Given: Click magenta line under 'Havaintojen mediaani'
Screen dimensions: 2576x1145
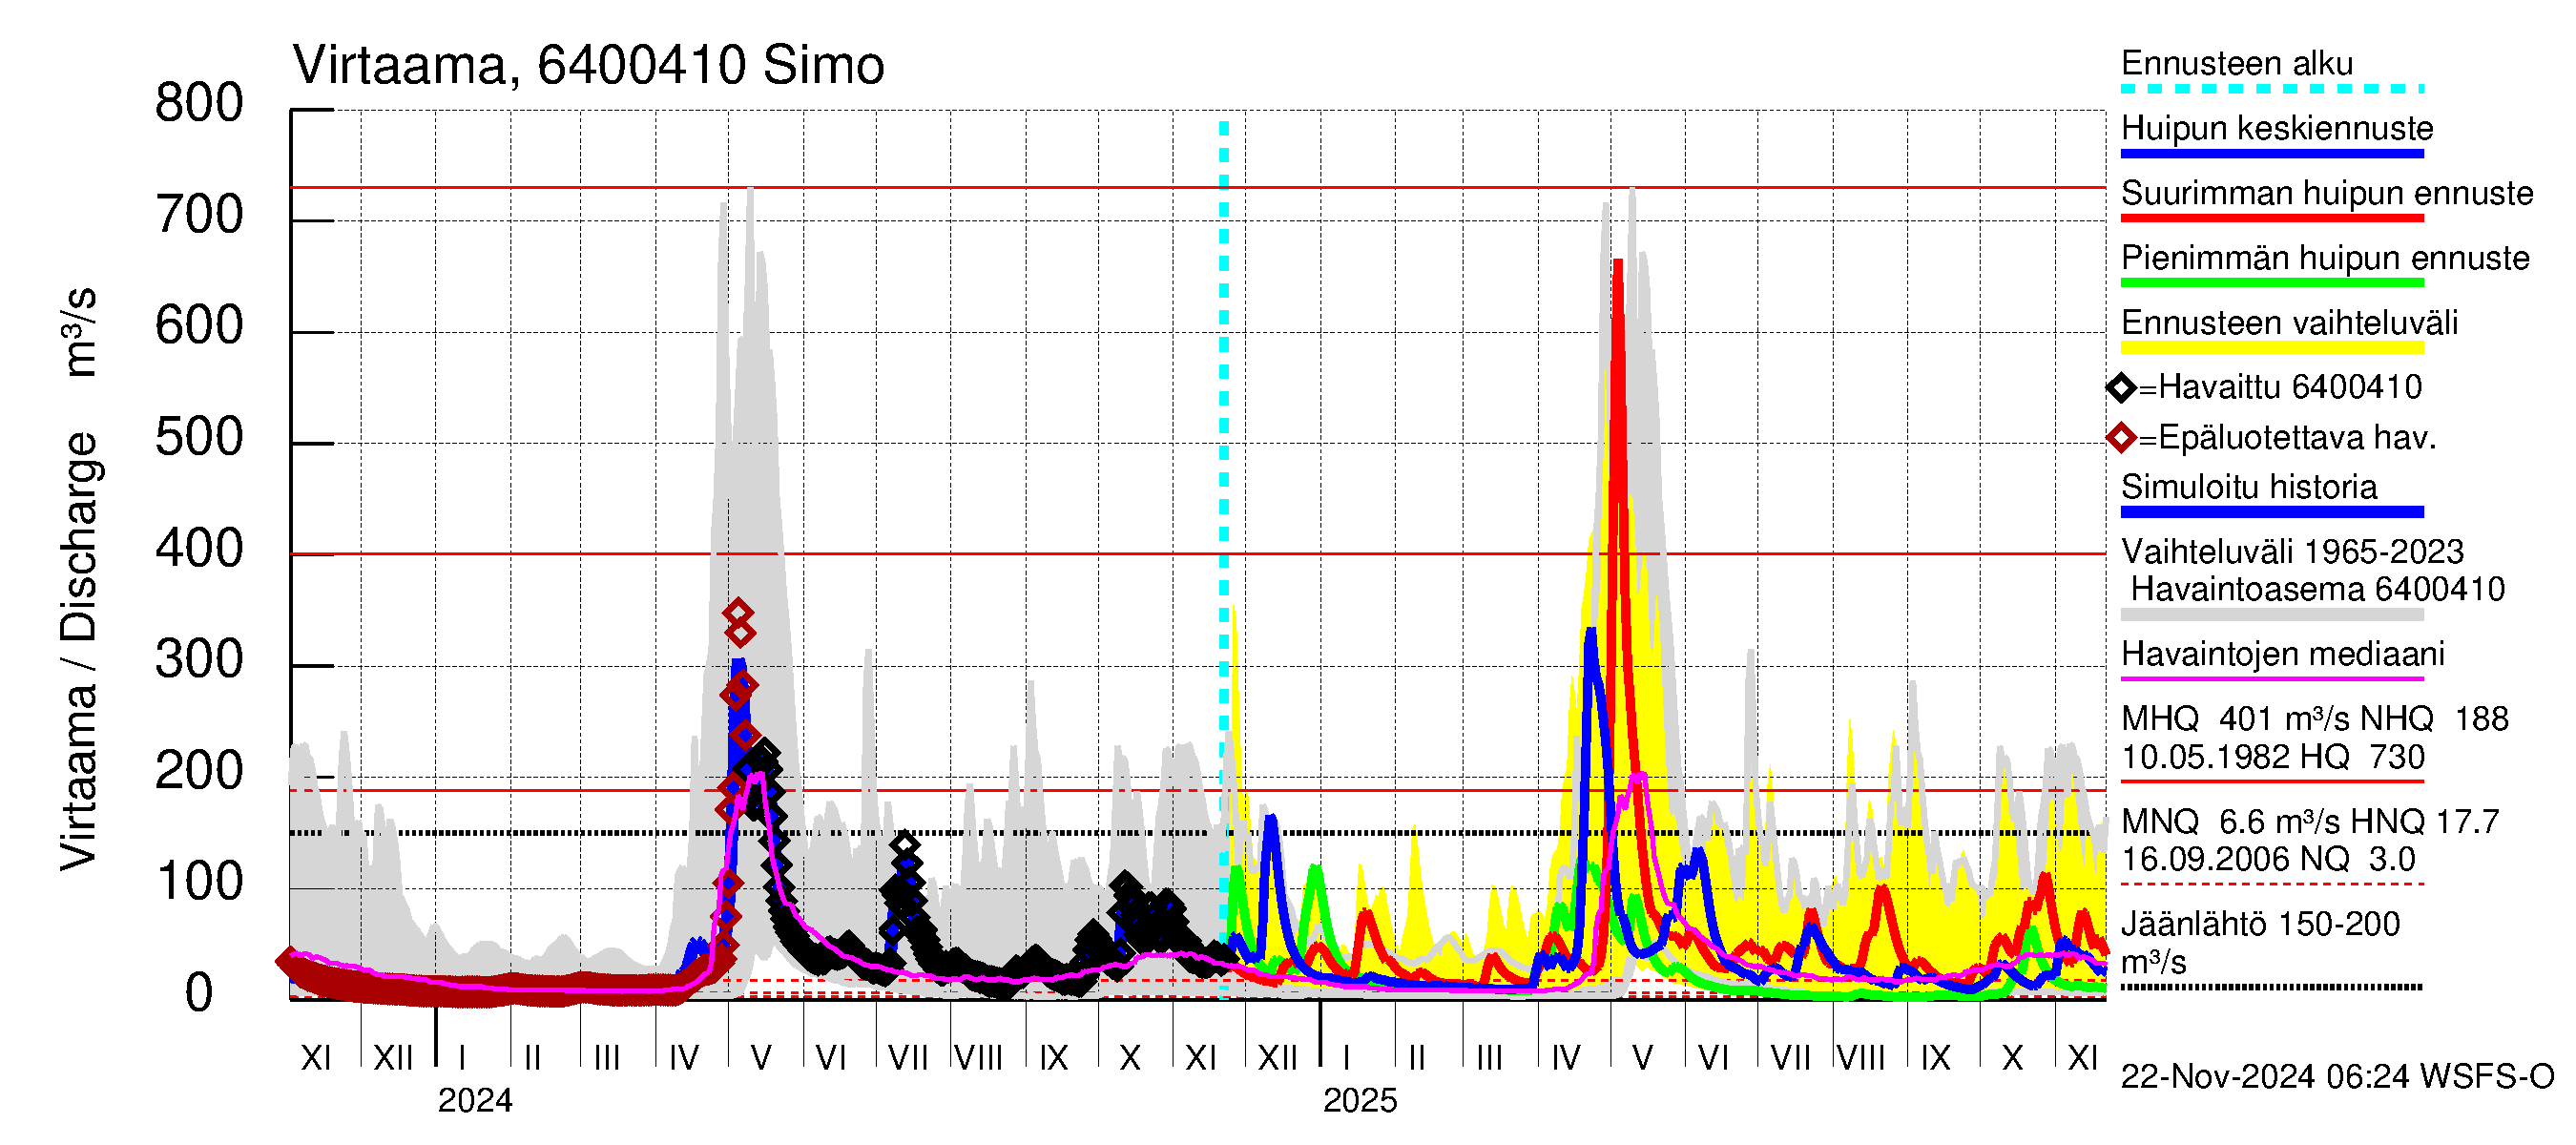Looking at the screenshot, I should pyautogui.click(x=2272, y=679).
